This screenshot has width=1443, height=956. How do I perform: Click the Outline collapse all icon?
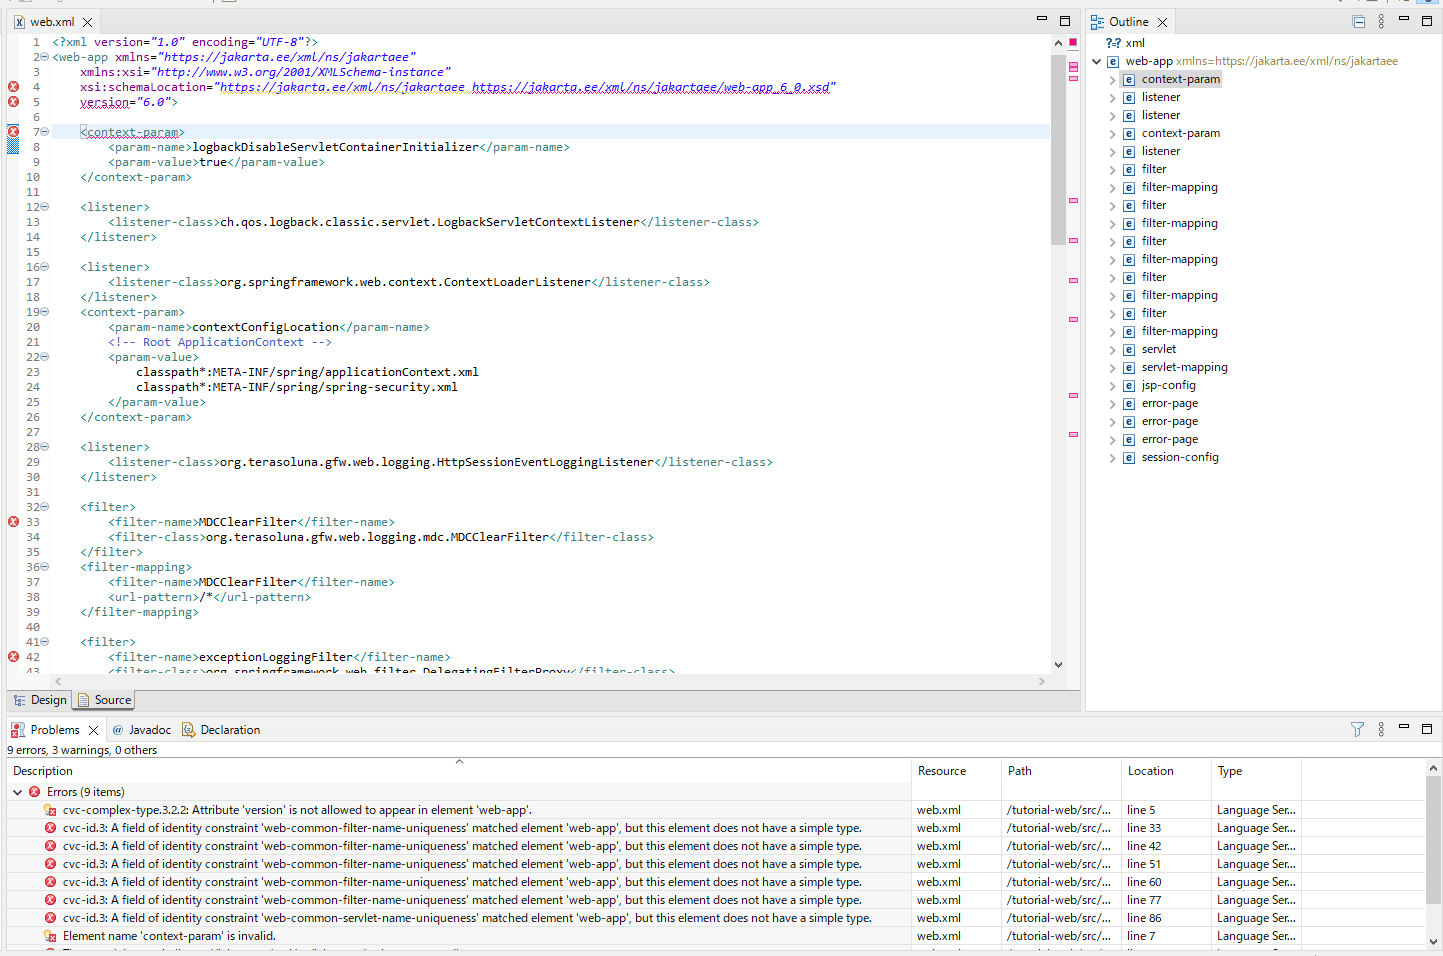(1358, 21)
